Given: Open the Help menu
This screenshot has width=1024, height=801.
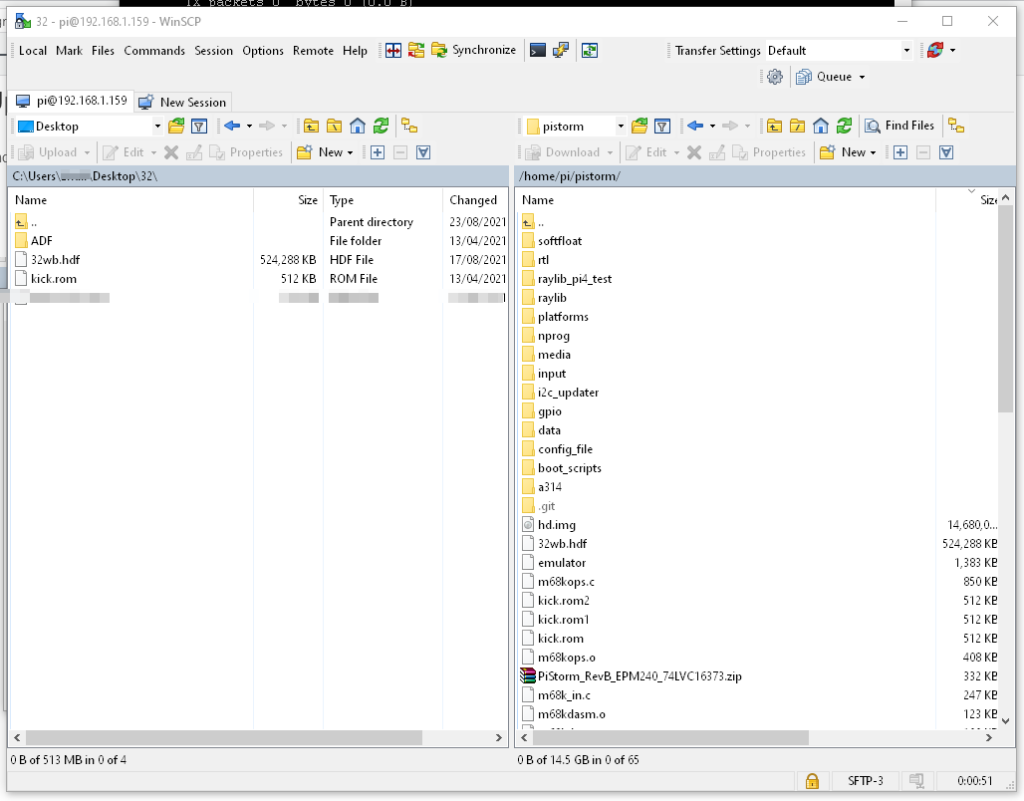Looking at the screenshot, I should pyautogui.click(x=355, y=50).
